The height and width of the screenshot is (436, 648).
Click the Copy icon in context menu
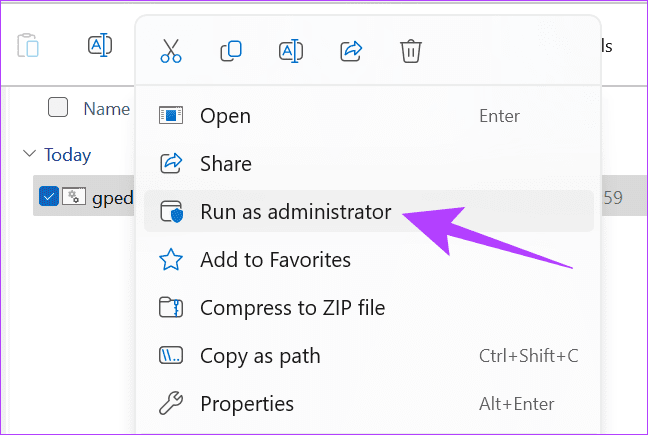pos(231,50)
